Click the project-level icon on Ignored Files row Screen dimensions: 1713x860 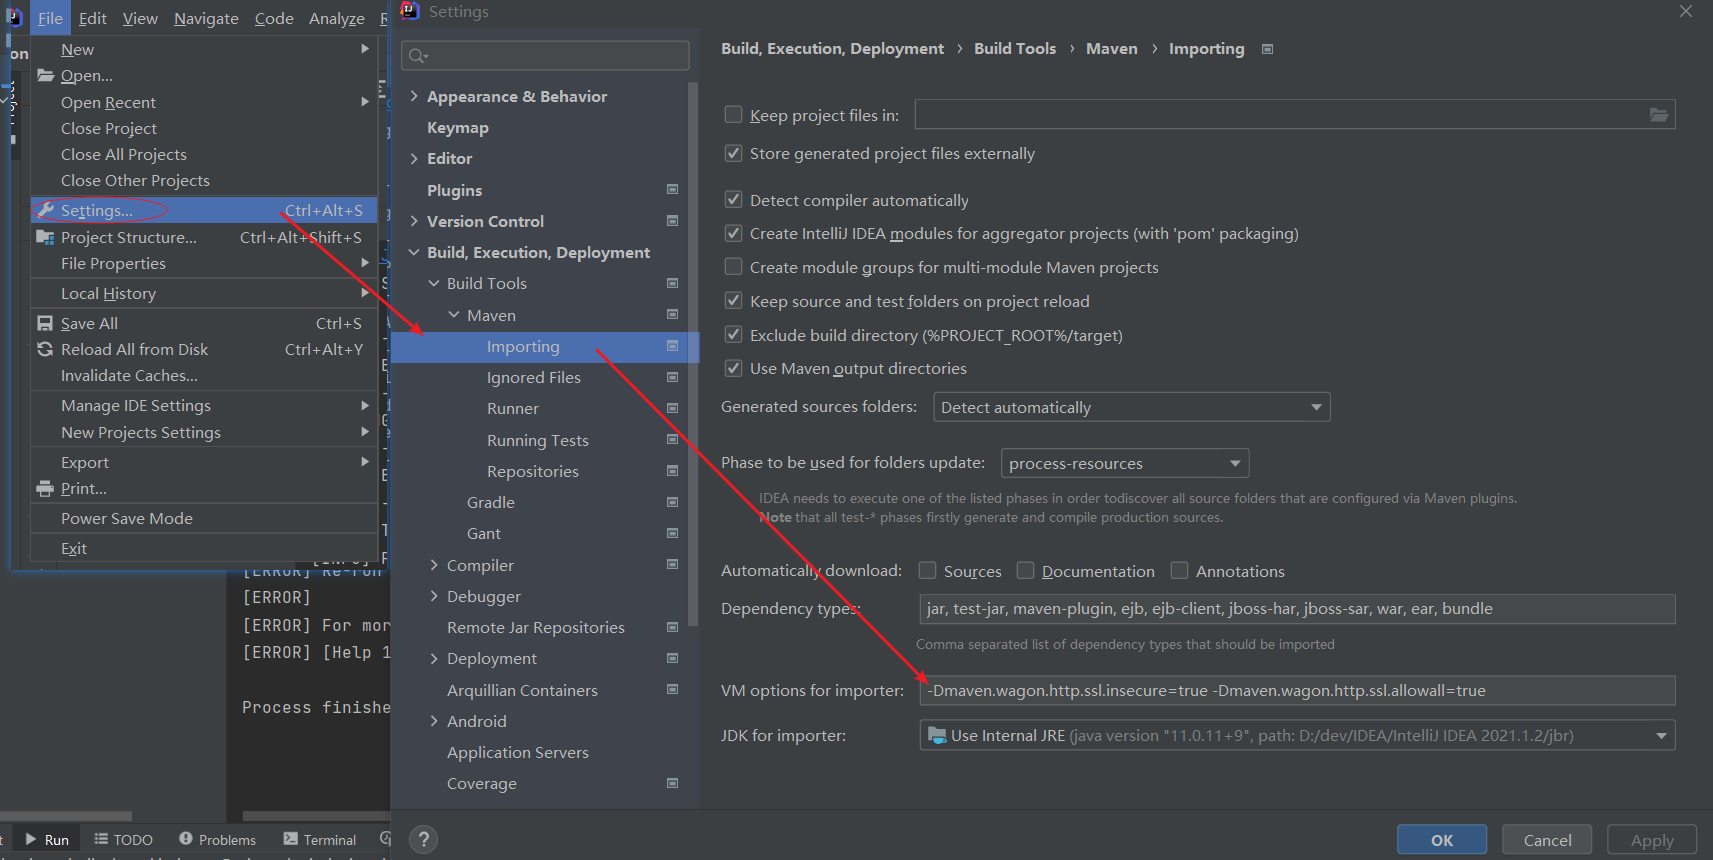tap(672, 377)
